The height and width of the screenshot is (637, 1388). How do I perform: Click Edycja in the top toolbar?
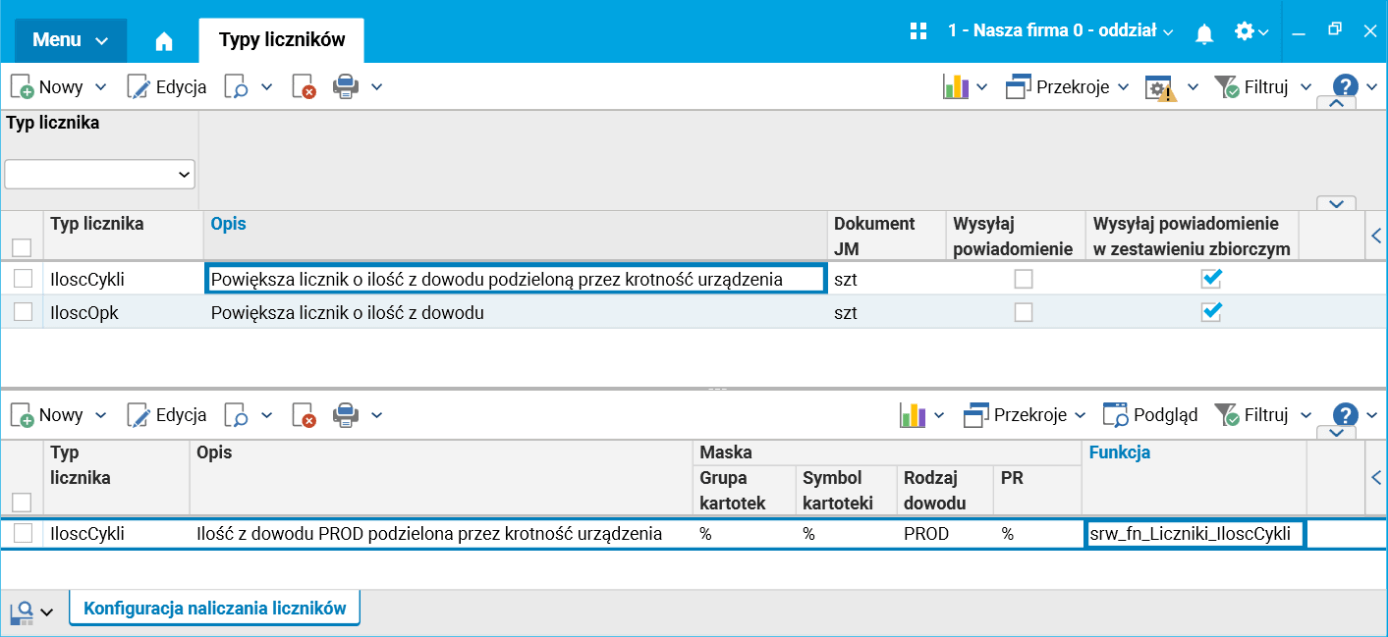pyautogui.click(x=168, y=87)
